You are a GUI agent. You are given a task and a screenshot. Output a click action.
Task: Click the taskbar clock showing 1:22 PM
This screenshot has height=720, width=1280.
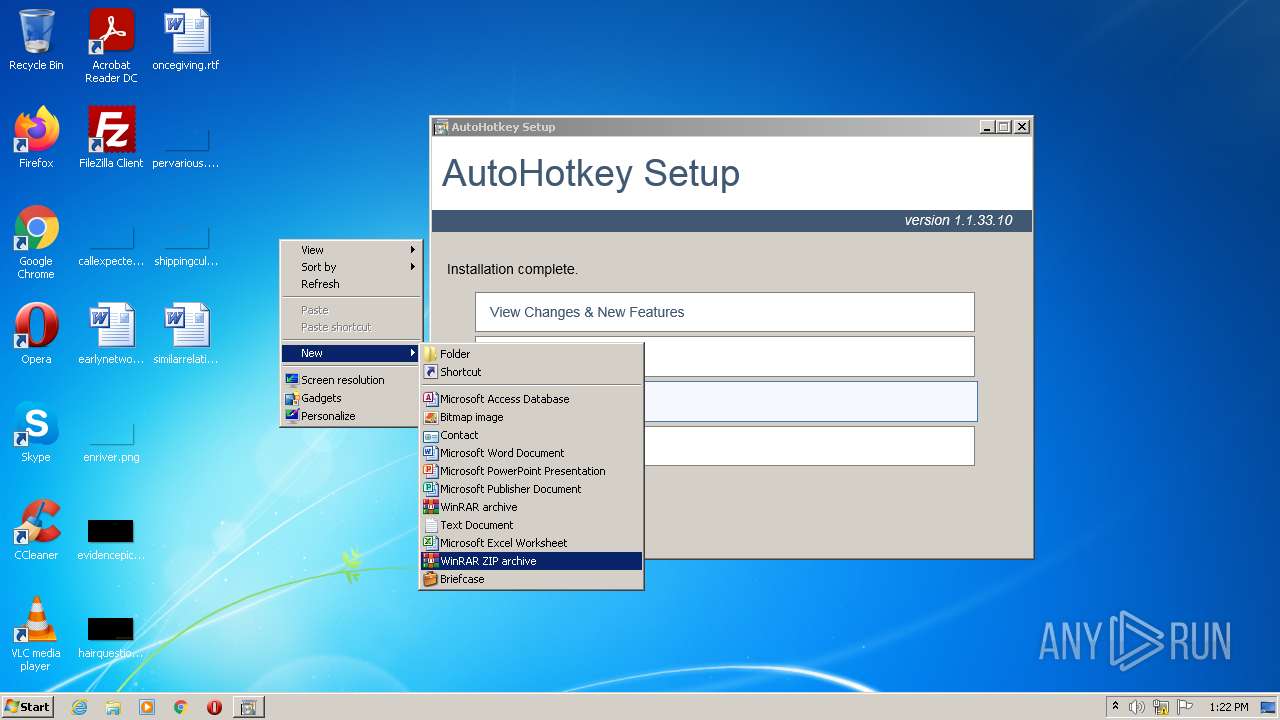[x=1228, y=707]
